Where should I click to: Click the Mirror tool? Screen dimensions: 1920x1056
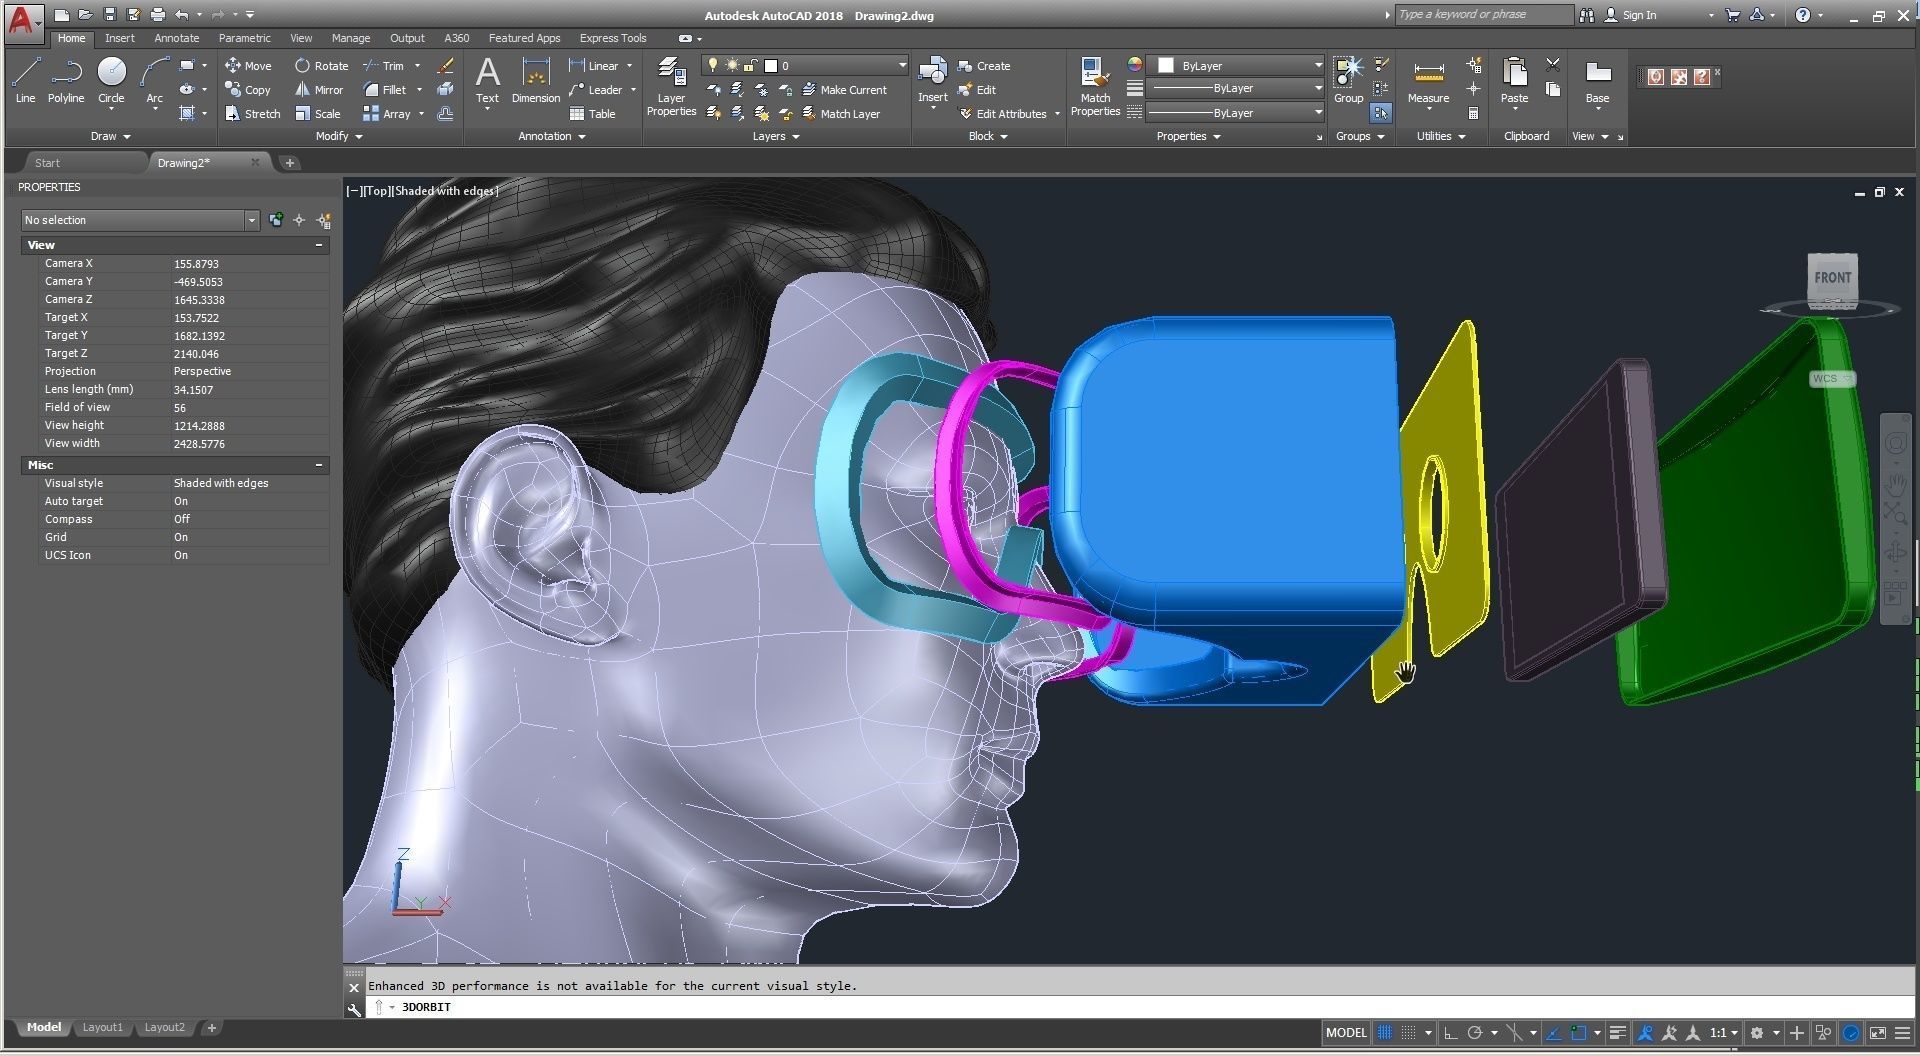tap(318, 89)
